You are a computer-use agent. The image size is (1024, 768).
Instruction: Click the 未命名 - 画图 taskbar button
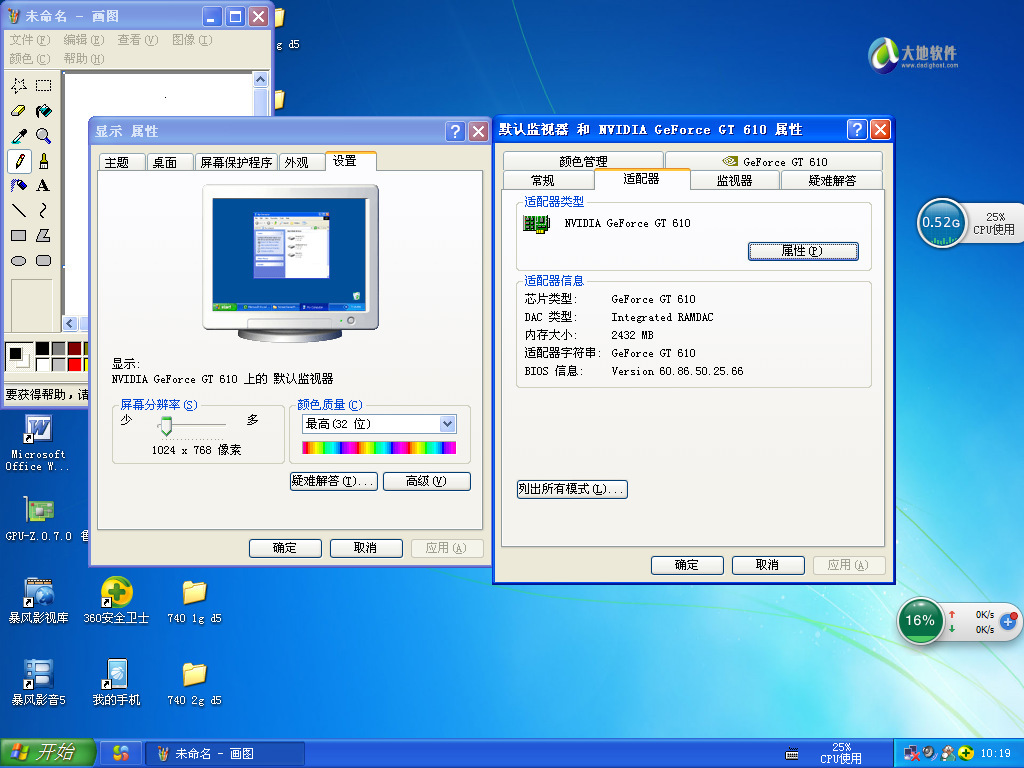[224, 754]
